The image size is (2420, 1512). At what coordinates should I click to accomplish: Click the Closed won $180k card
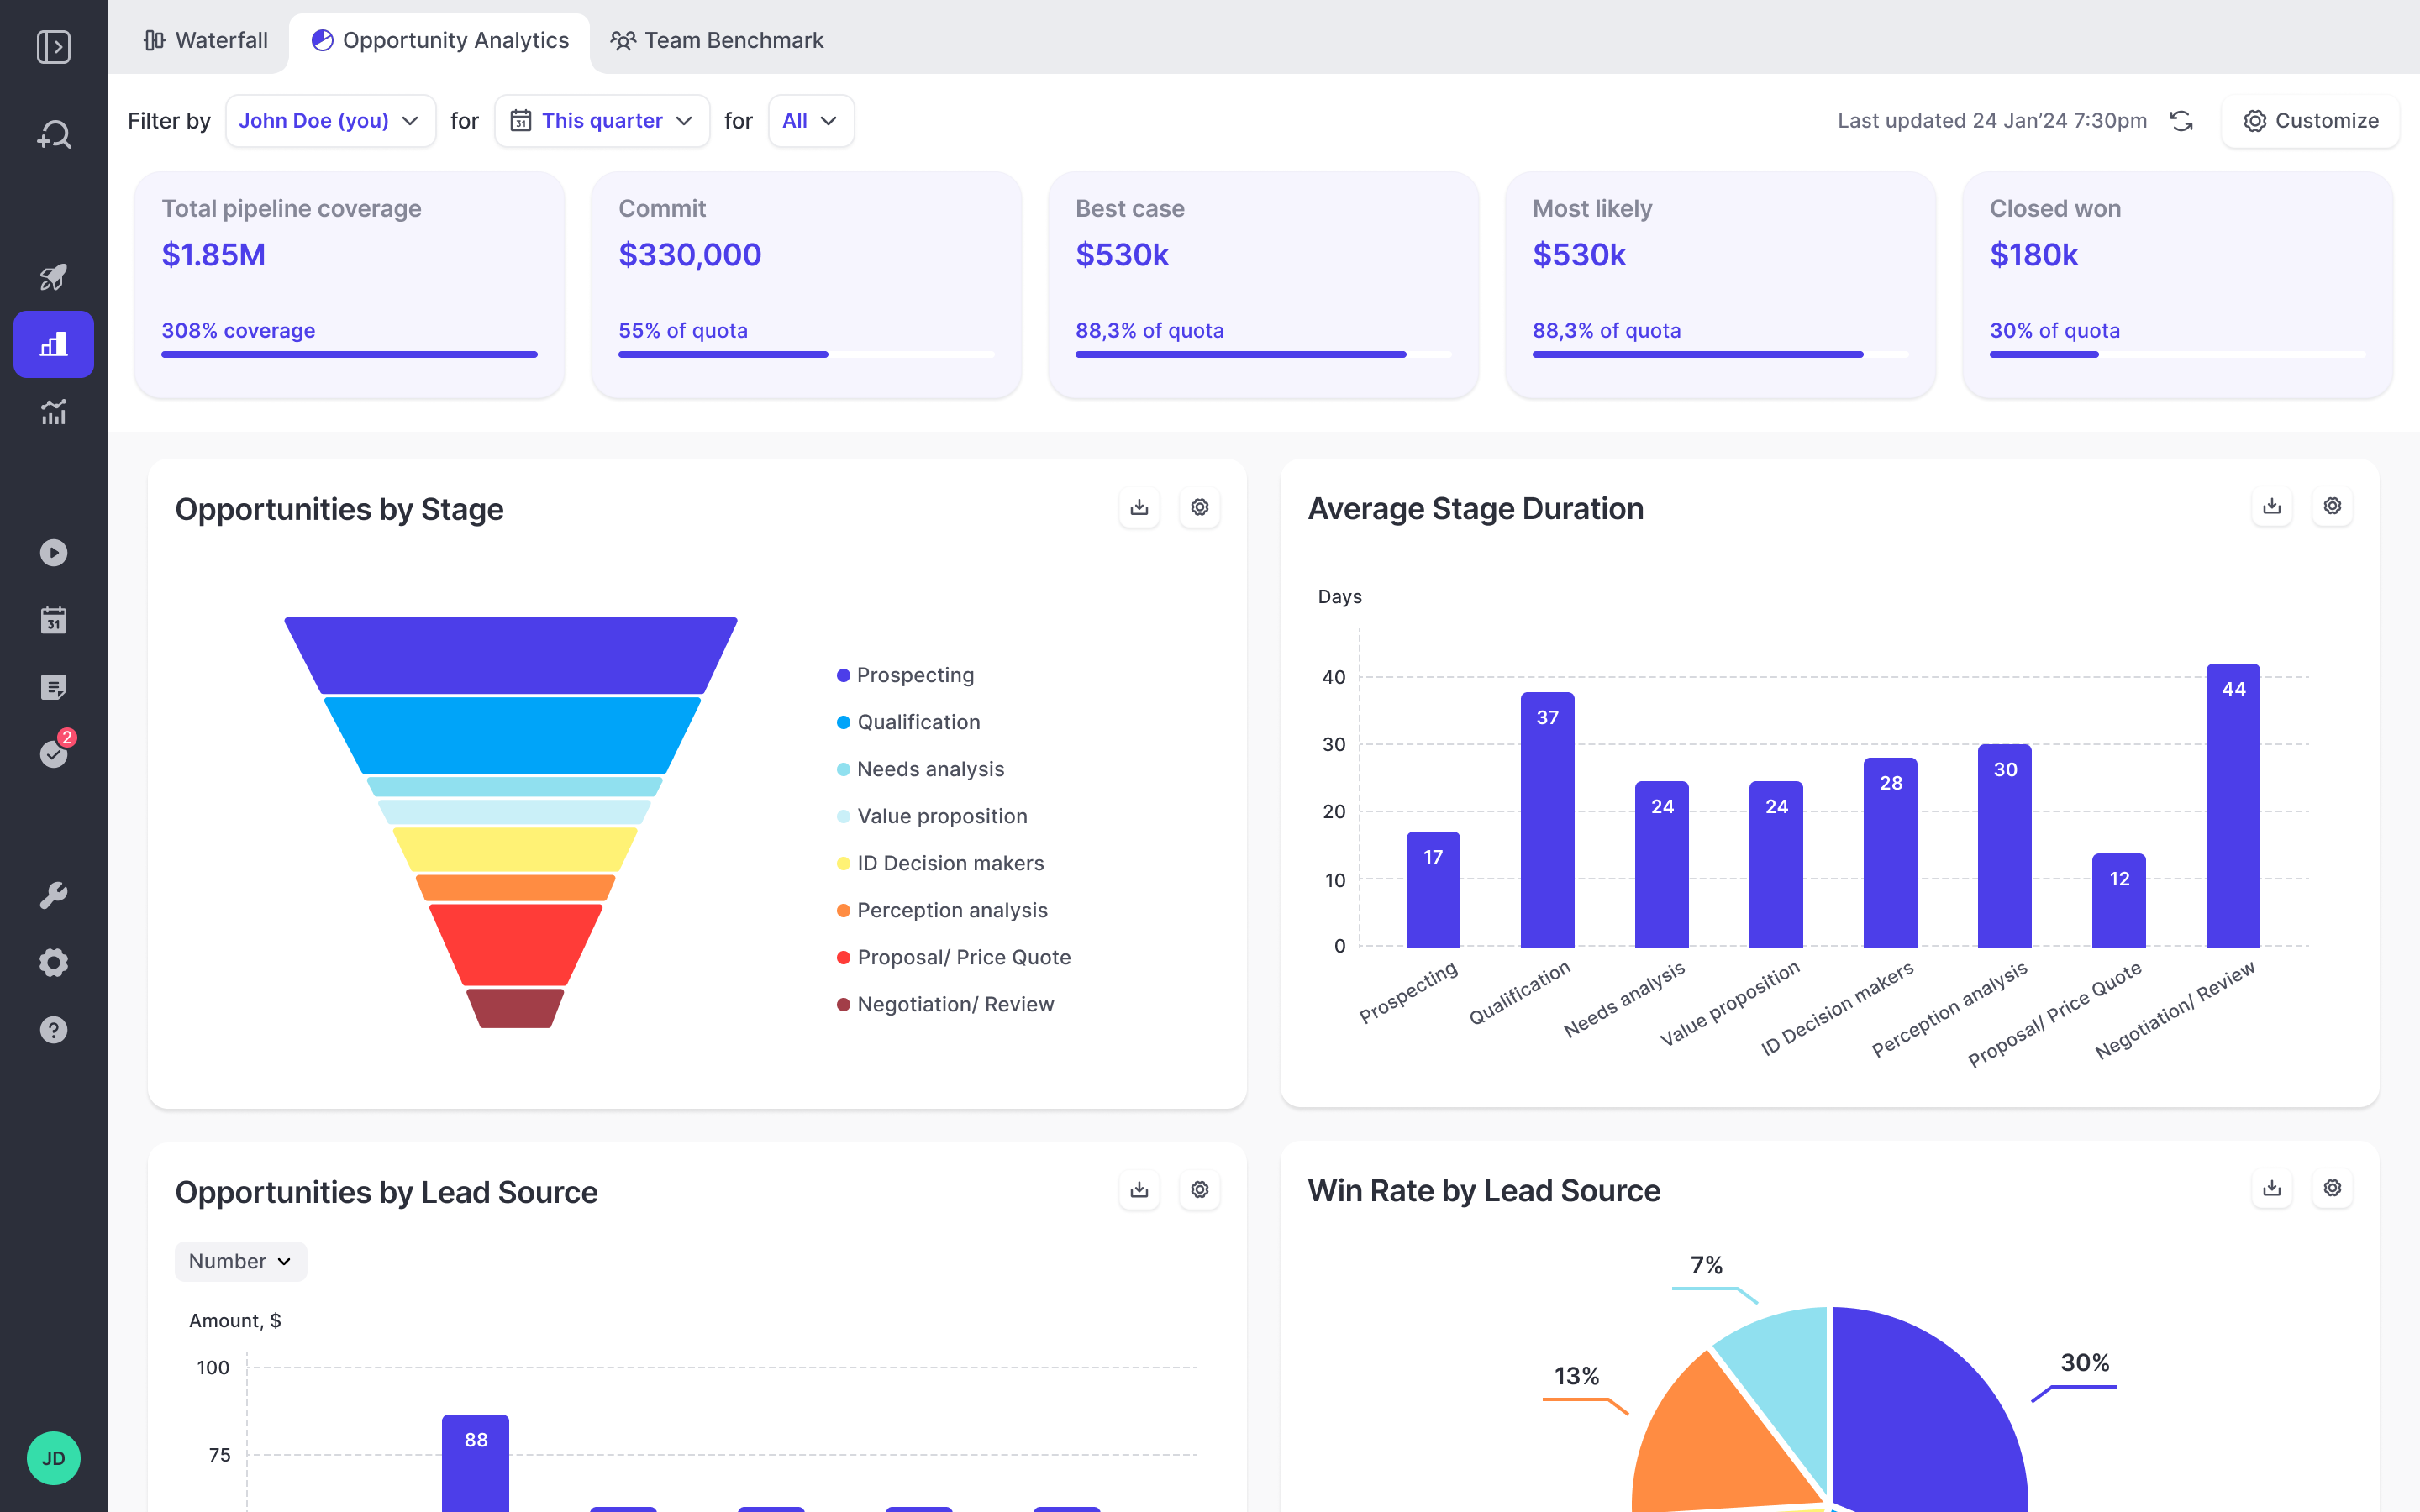(x=2177, y=284)
